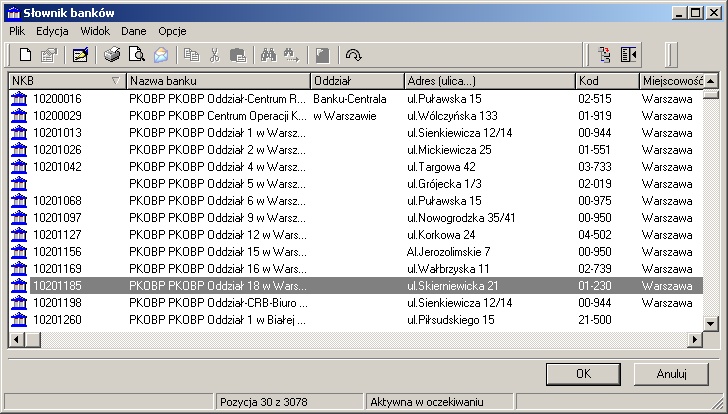Click 'w Warszawie' in Oddział column
This screenshot has height=414, width=728.
tap(344, 116)
